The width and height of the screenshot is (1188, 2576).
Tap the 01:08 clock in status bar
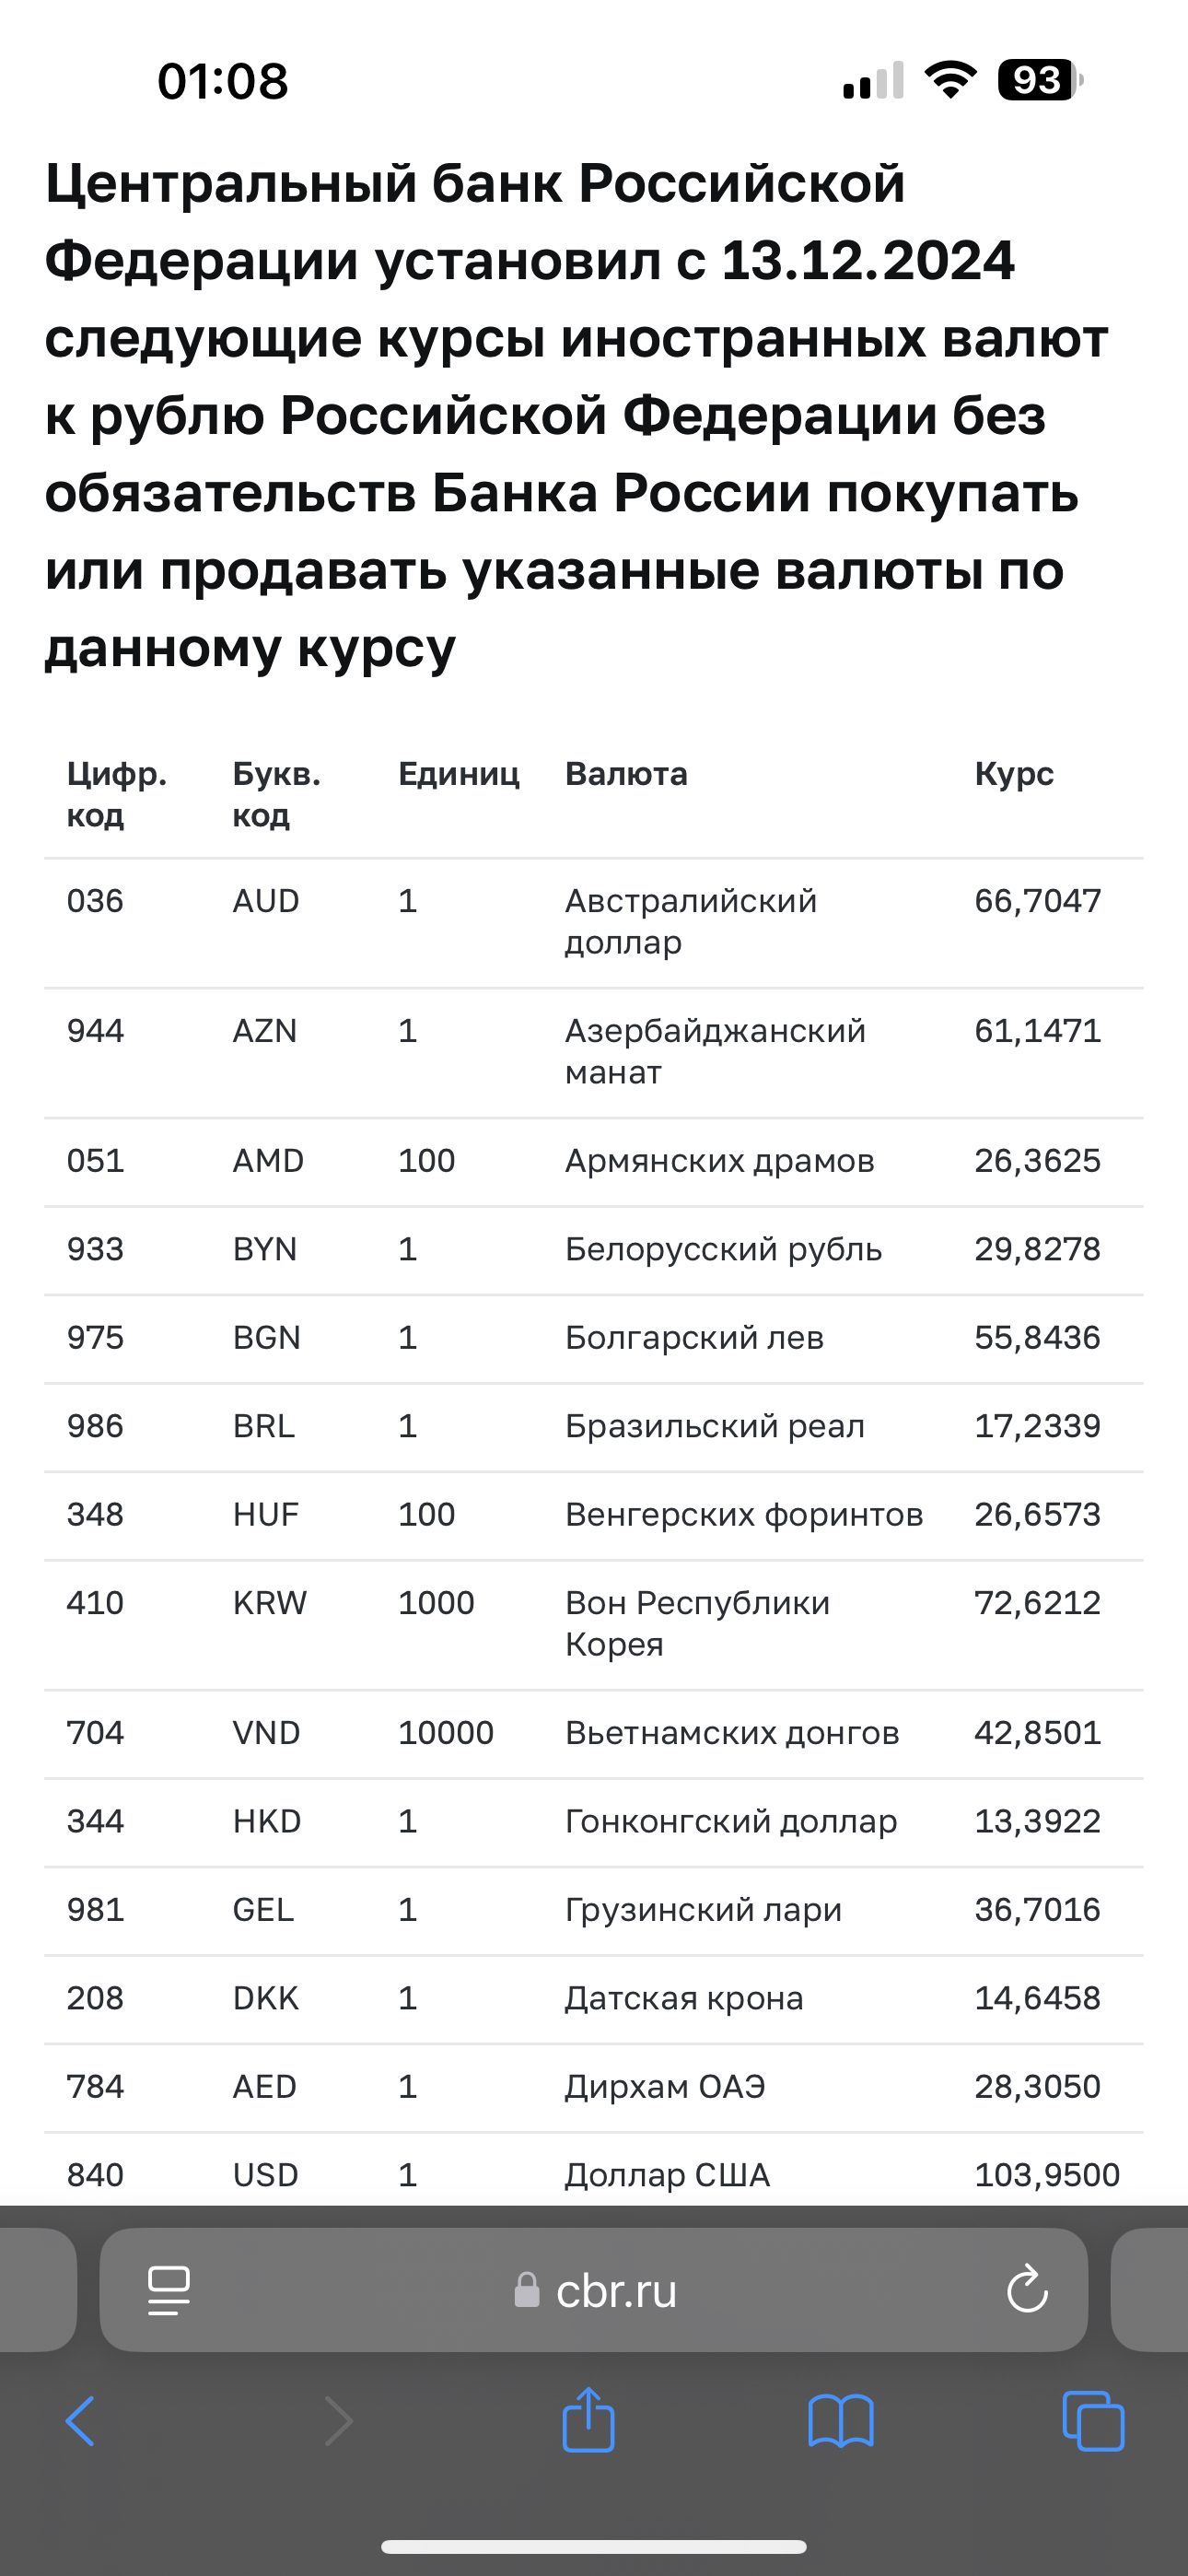(x=223, y=81)
